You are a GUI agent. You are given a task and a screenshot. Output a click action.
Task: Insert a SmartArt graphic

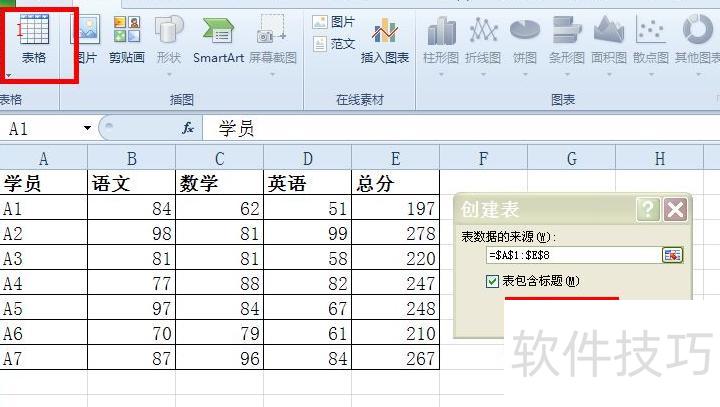tap(218, 39)
